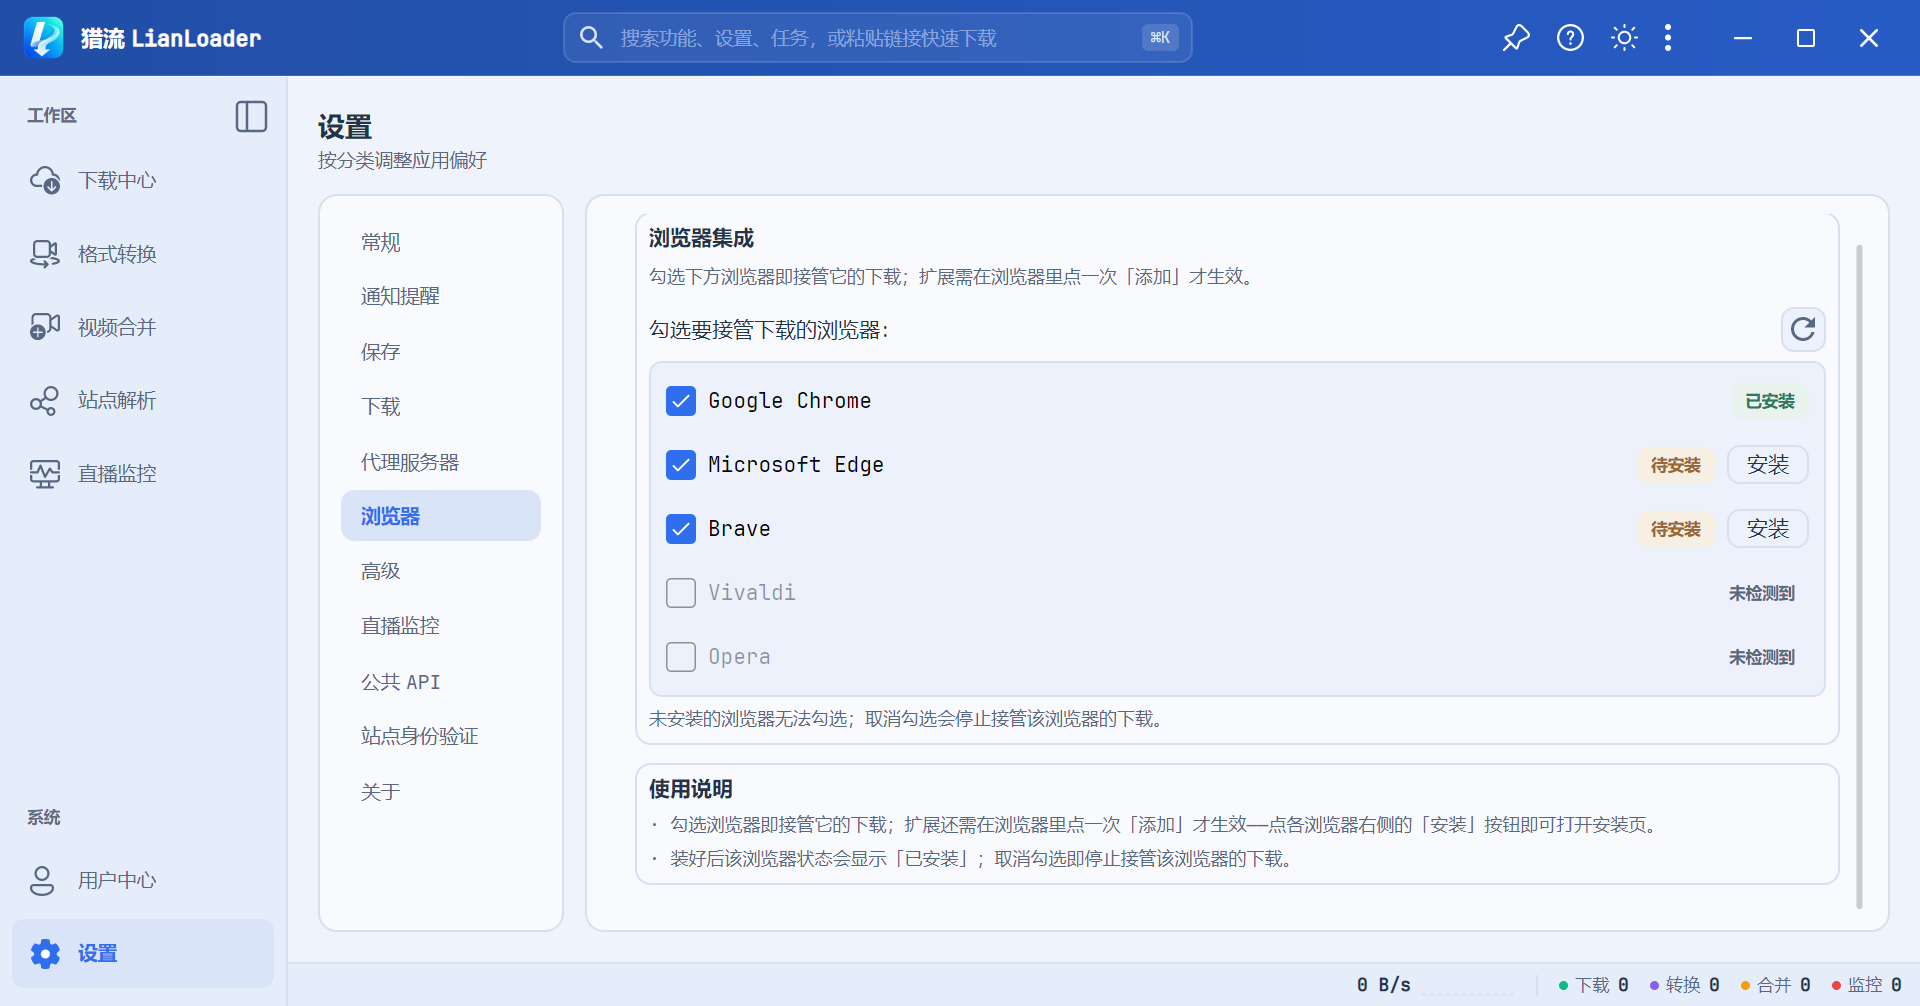
Task: Click the 合并 0 status bar entry
Action: (1776, 985)
